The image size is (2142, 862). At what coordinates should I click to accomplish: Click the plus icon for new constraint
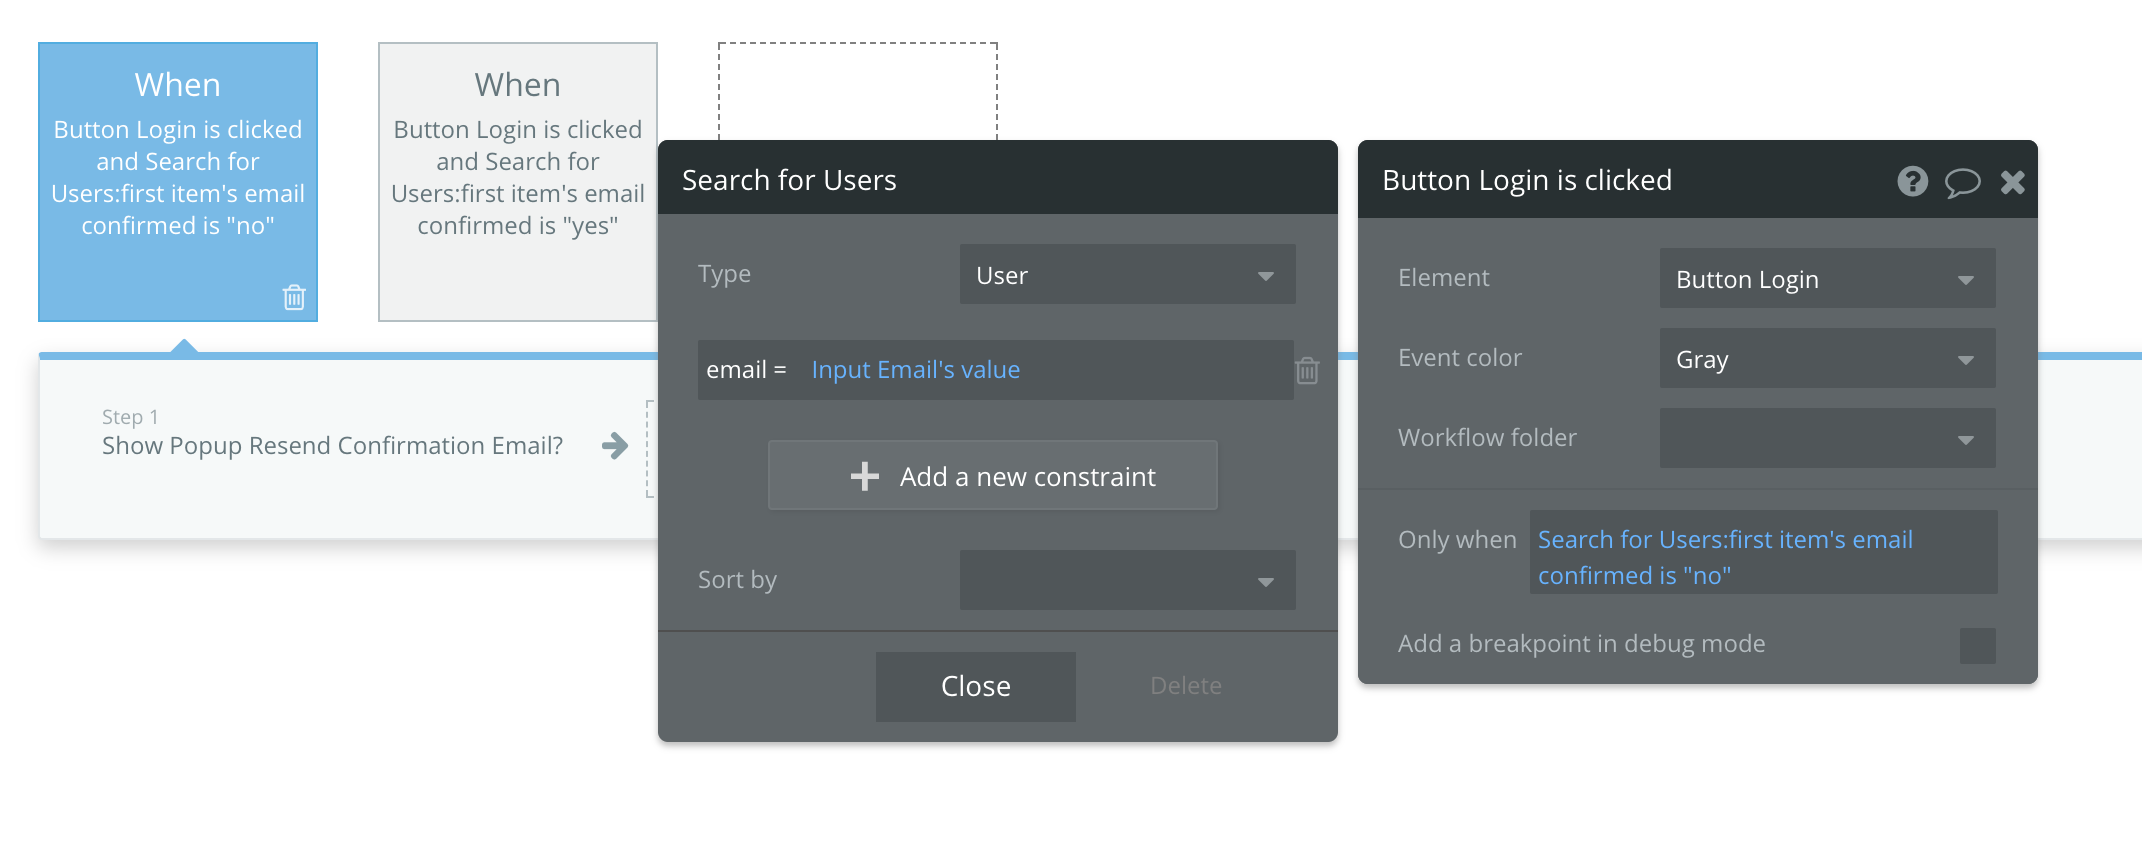[864, 477]
